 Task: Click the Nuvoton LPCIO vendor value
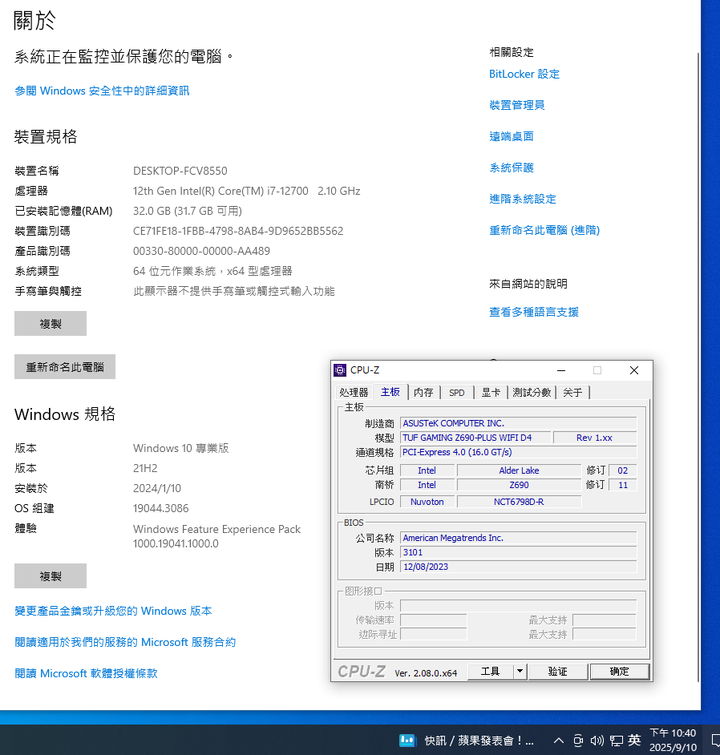click(427, 502)
